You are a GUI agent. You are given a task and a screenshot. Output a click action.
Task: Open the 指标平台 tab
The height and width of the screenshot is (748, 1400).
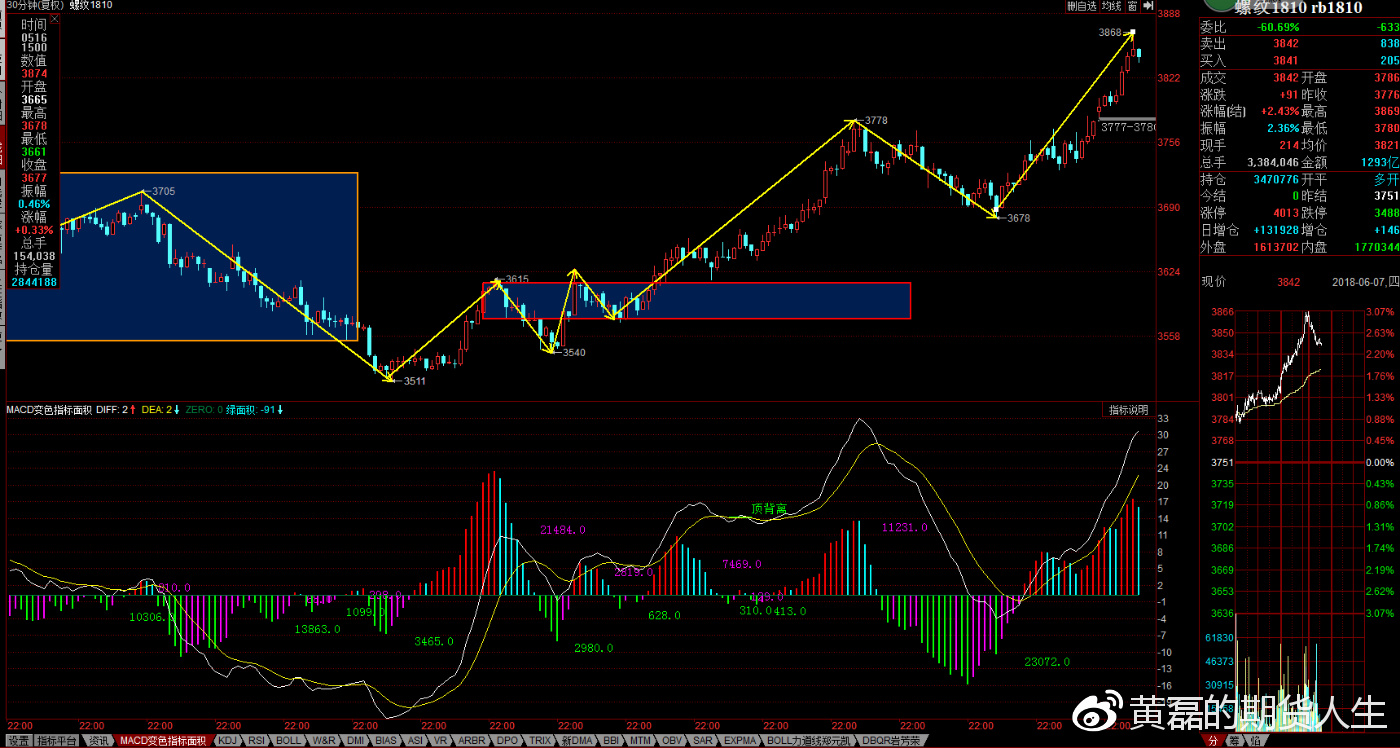tap(57, 741)
